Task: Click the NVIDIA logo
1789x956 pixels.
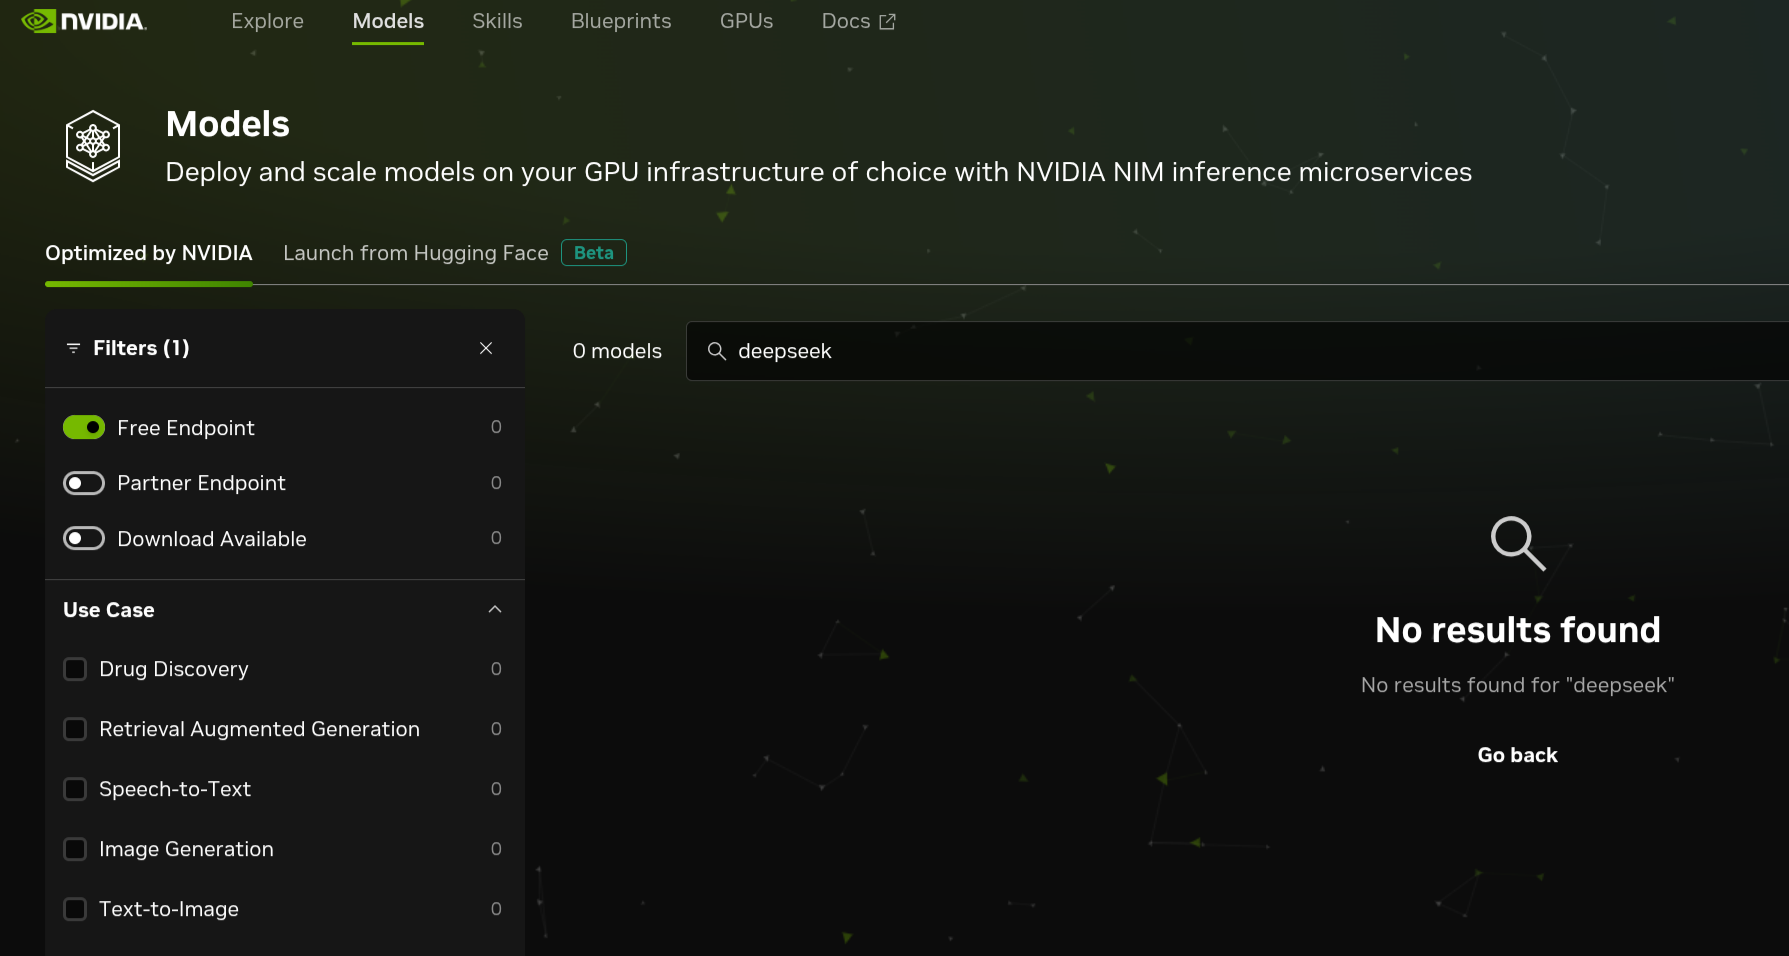Action: (x=84, y=21)
